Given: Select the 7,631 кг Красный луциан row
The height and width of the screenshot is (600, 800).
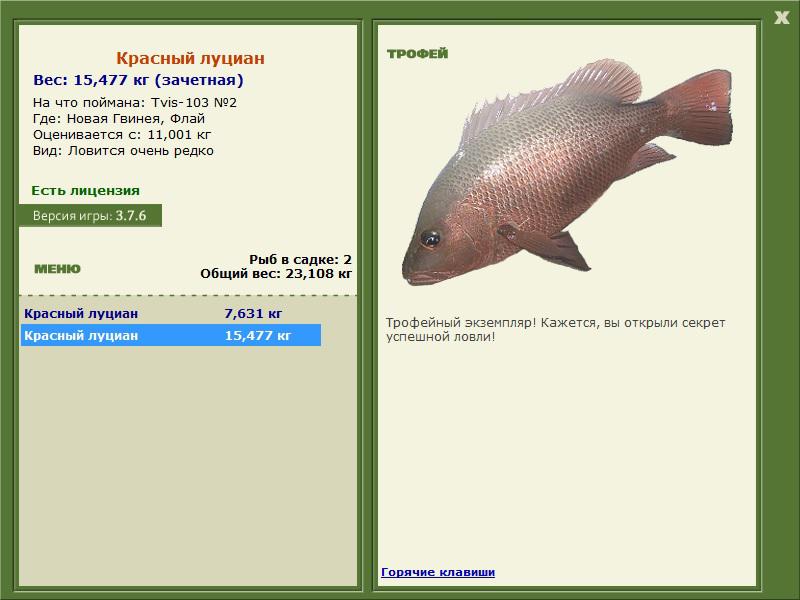Looking at the screenshot, I should click(171, 313).
